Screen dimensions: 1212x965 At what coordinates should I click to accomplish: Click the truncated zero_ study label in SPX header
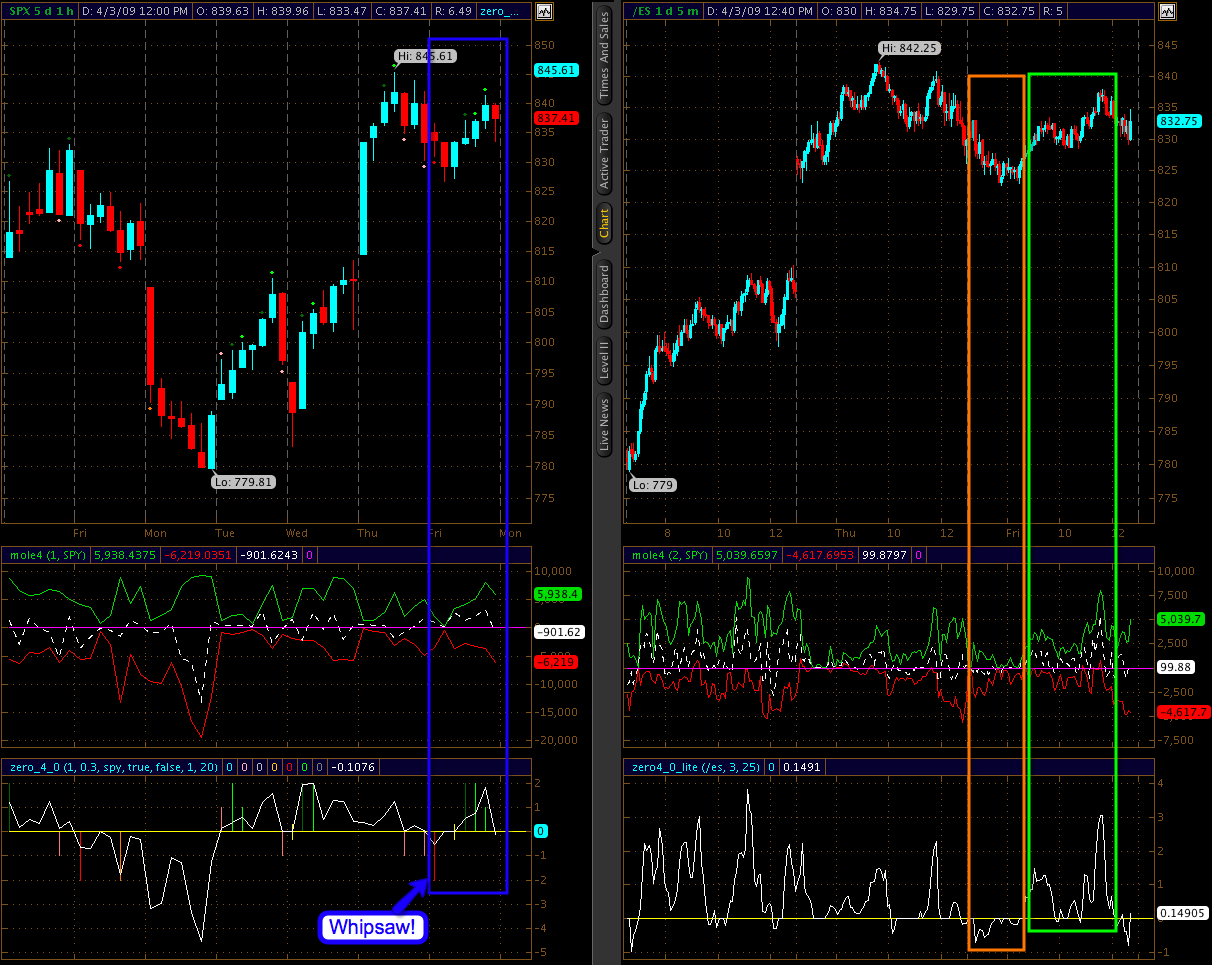(500, 11)
